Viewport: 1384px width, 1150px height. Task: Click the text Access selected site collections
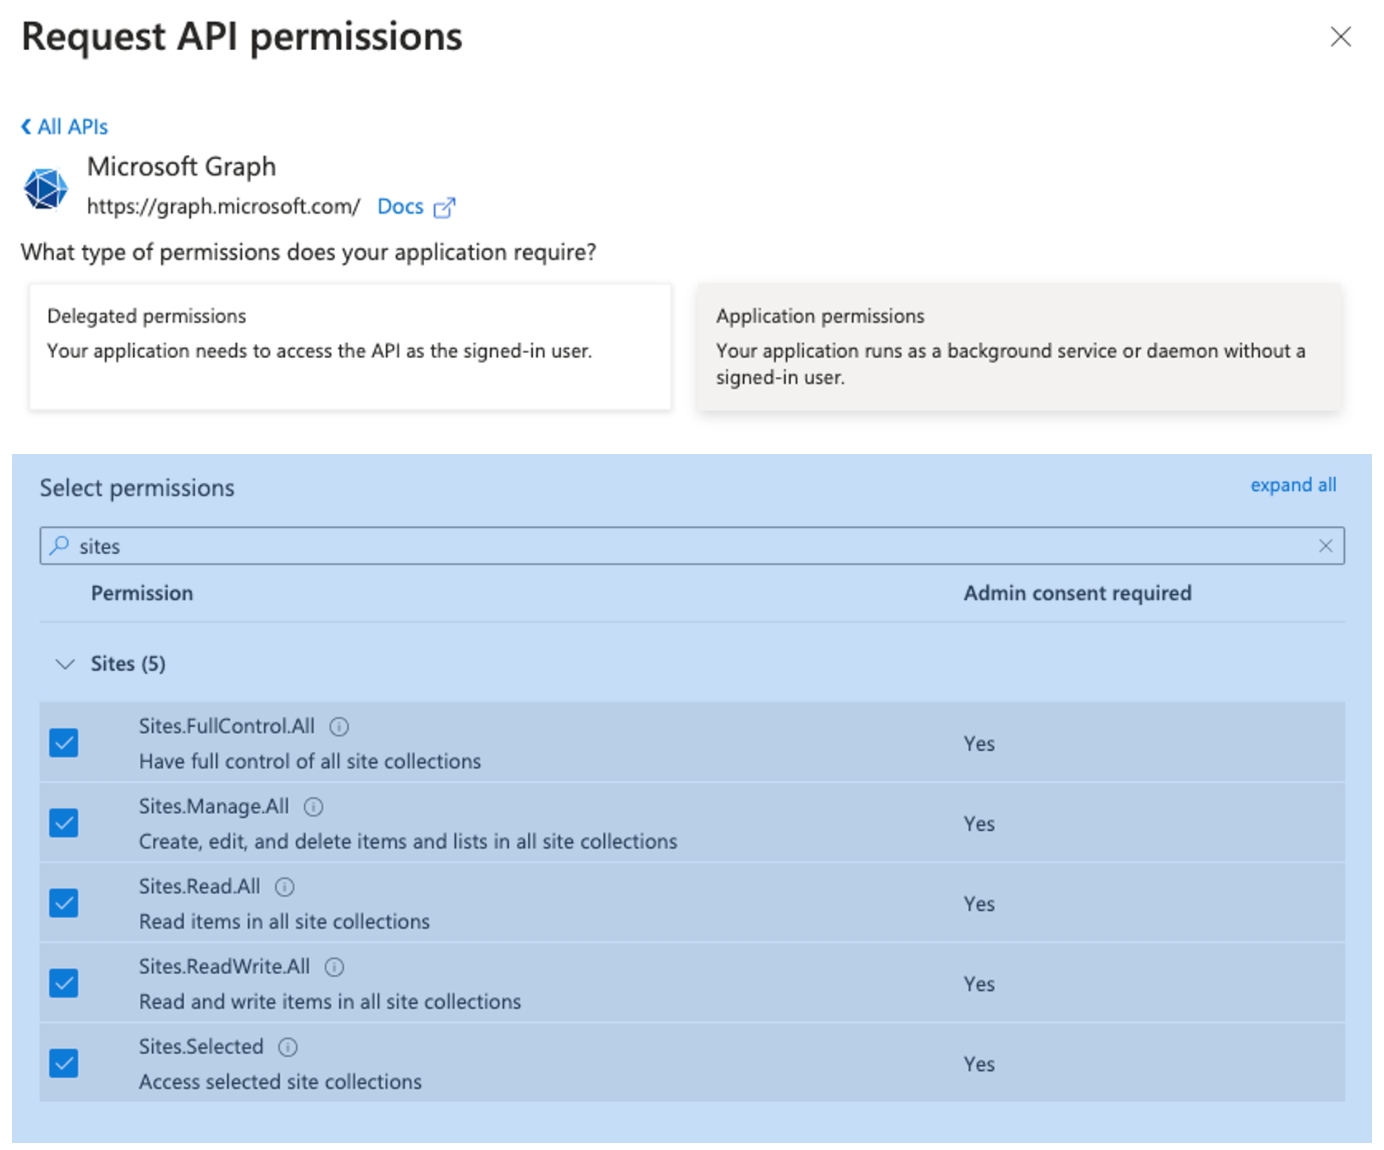click(x=280, y=1081)
